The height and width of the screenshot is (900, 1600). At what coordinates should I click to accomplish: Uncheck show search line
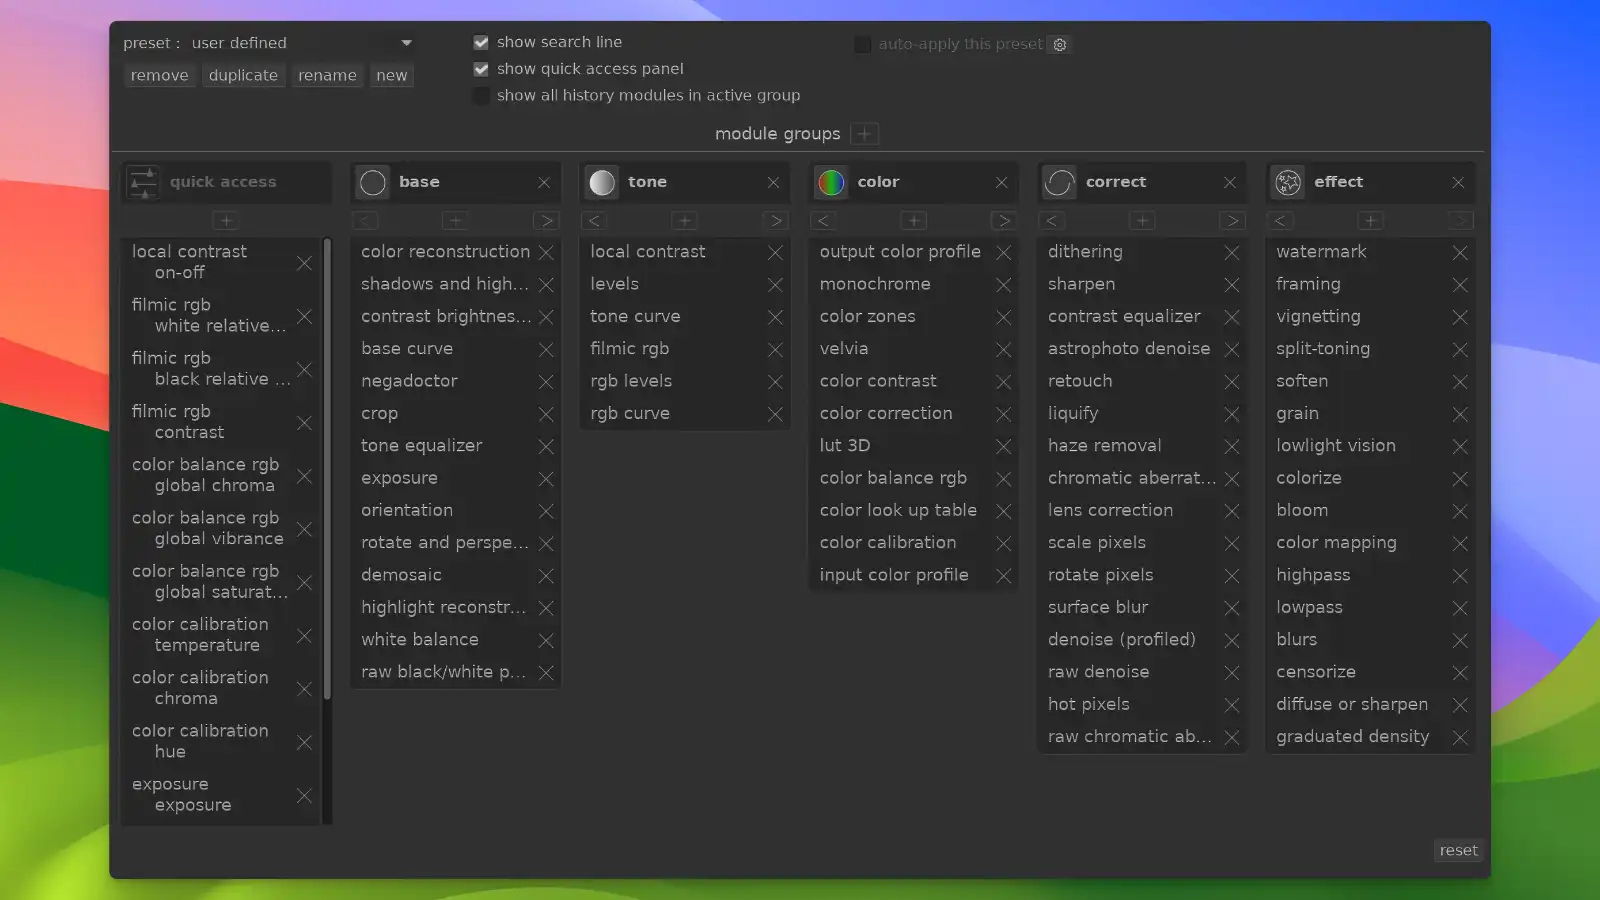coord(481,42)
